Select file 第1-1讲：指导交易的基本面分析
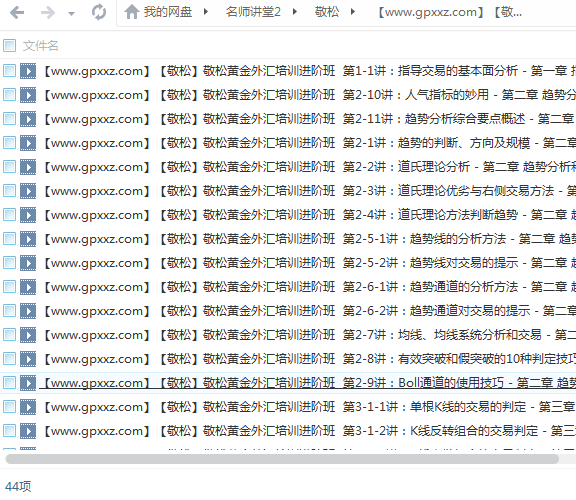 point(309,71)
